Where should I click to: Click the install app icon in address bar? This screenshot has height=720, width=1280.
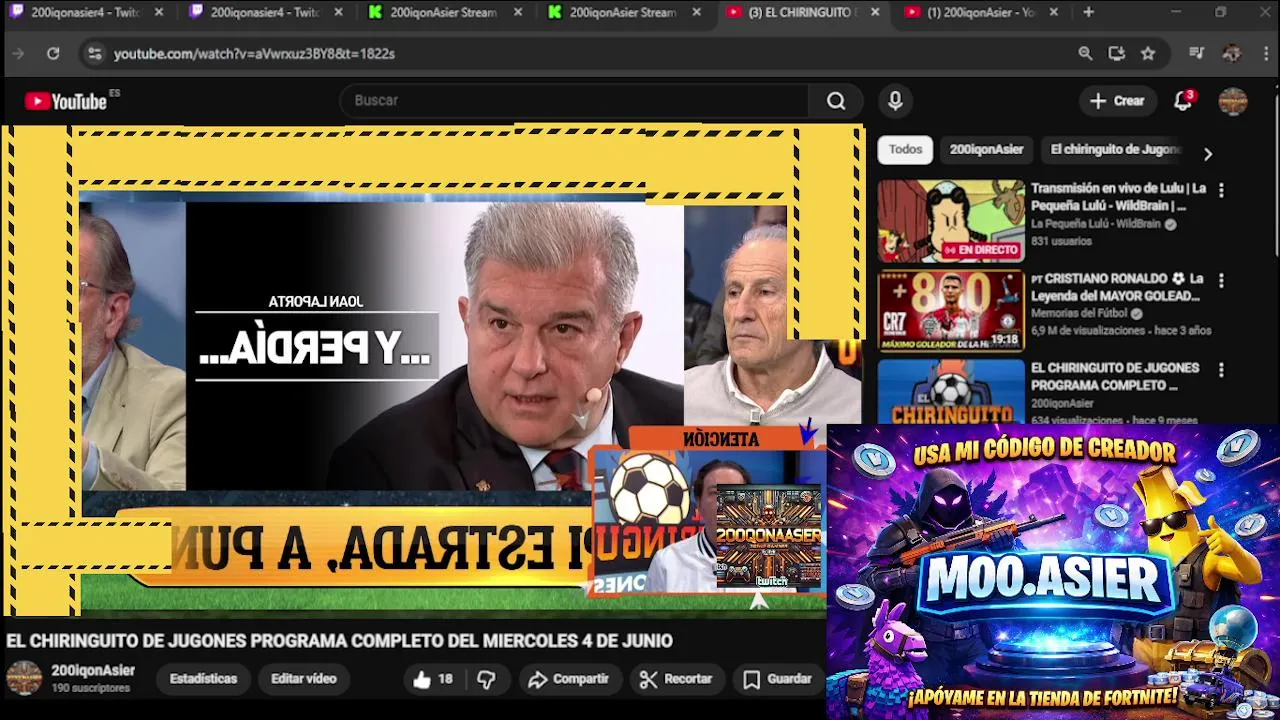1117,54
